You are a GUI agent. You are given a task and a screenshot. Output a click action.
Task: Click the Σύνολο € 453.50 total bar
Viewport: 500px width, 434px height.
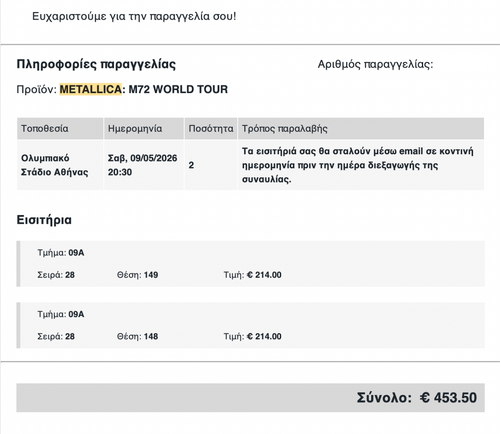pyautogui.click(x=250, y=398)
